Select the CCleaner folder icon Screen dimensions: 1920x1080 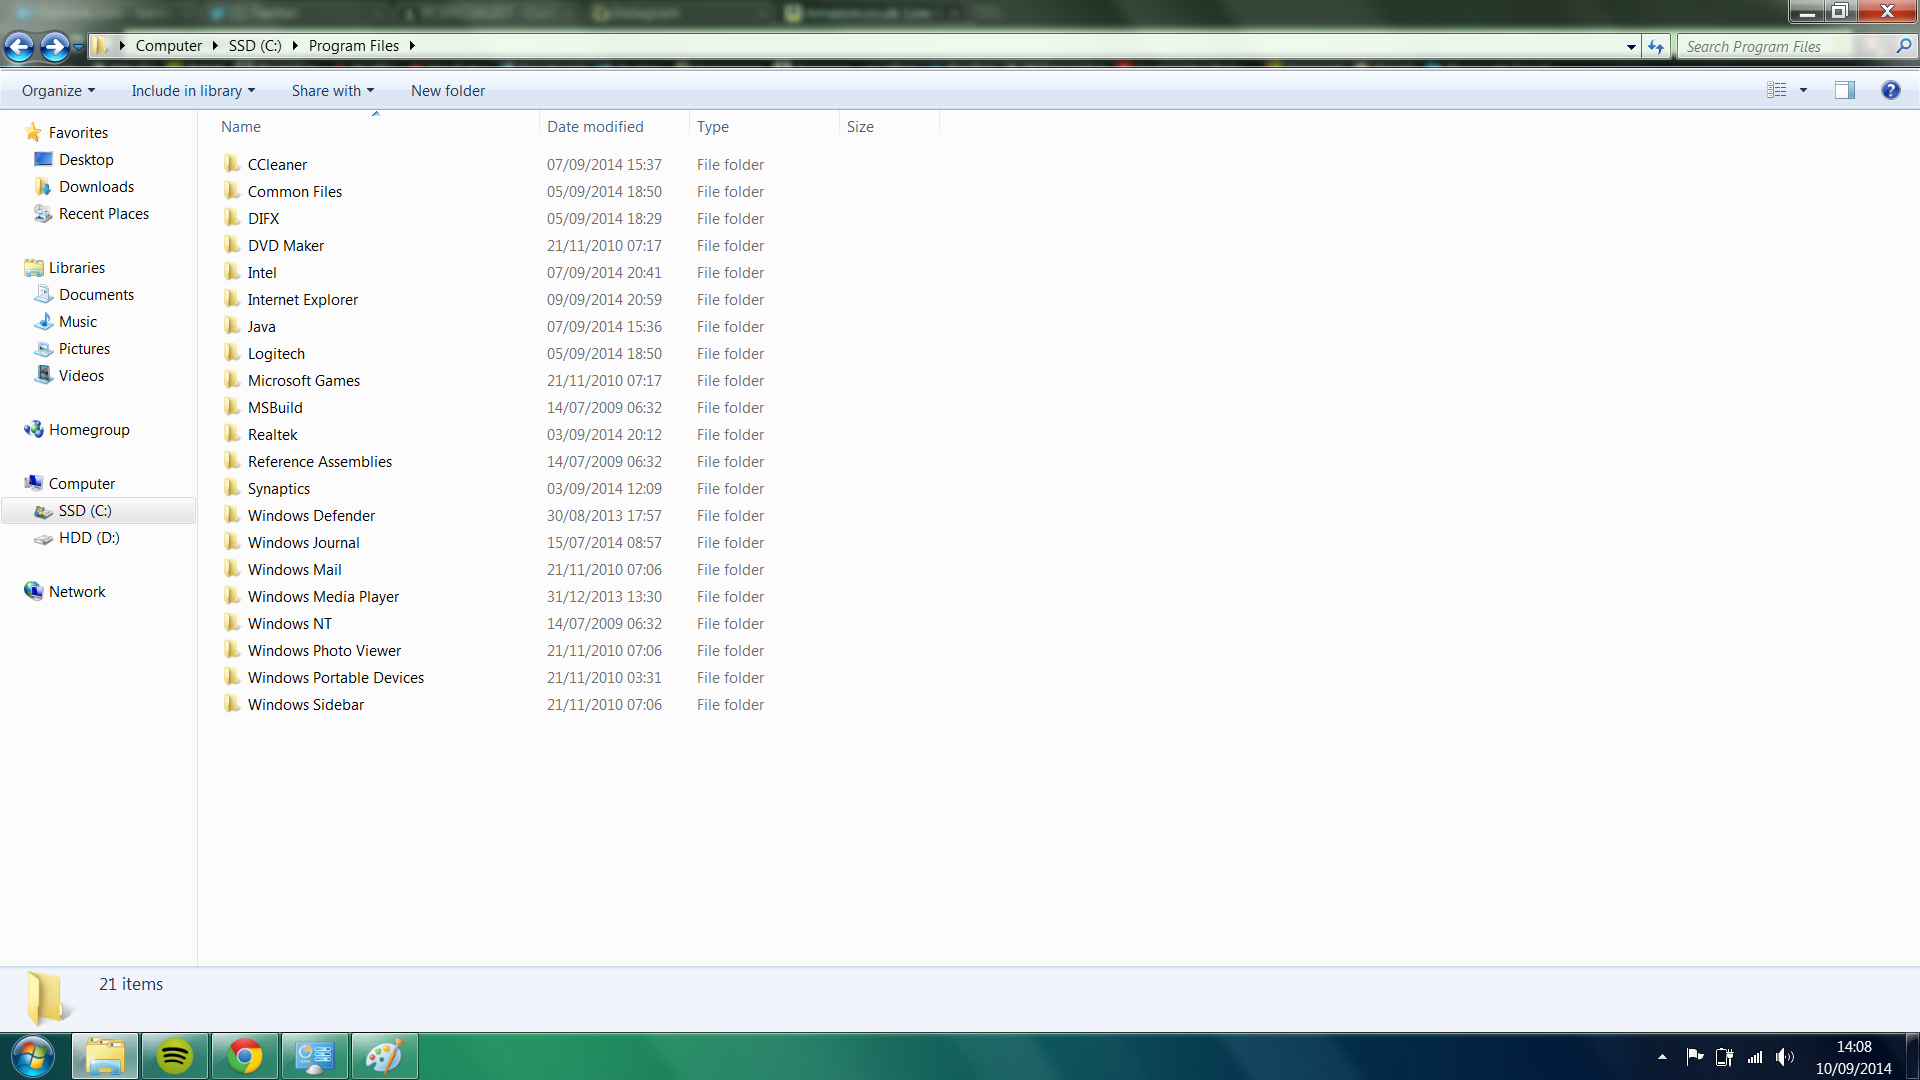coord(232,164)
